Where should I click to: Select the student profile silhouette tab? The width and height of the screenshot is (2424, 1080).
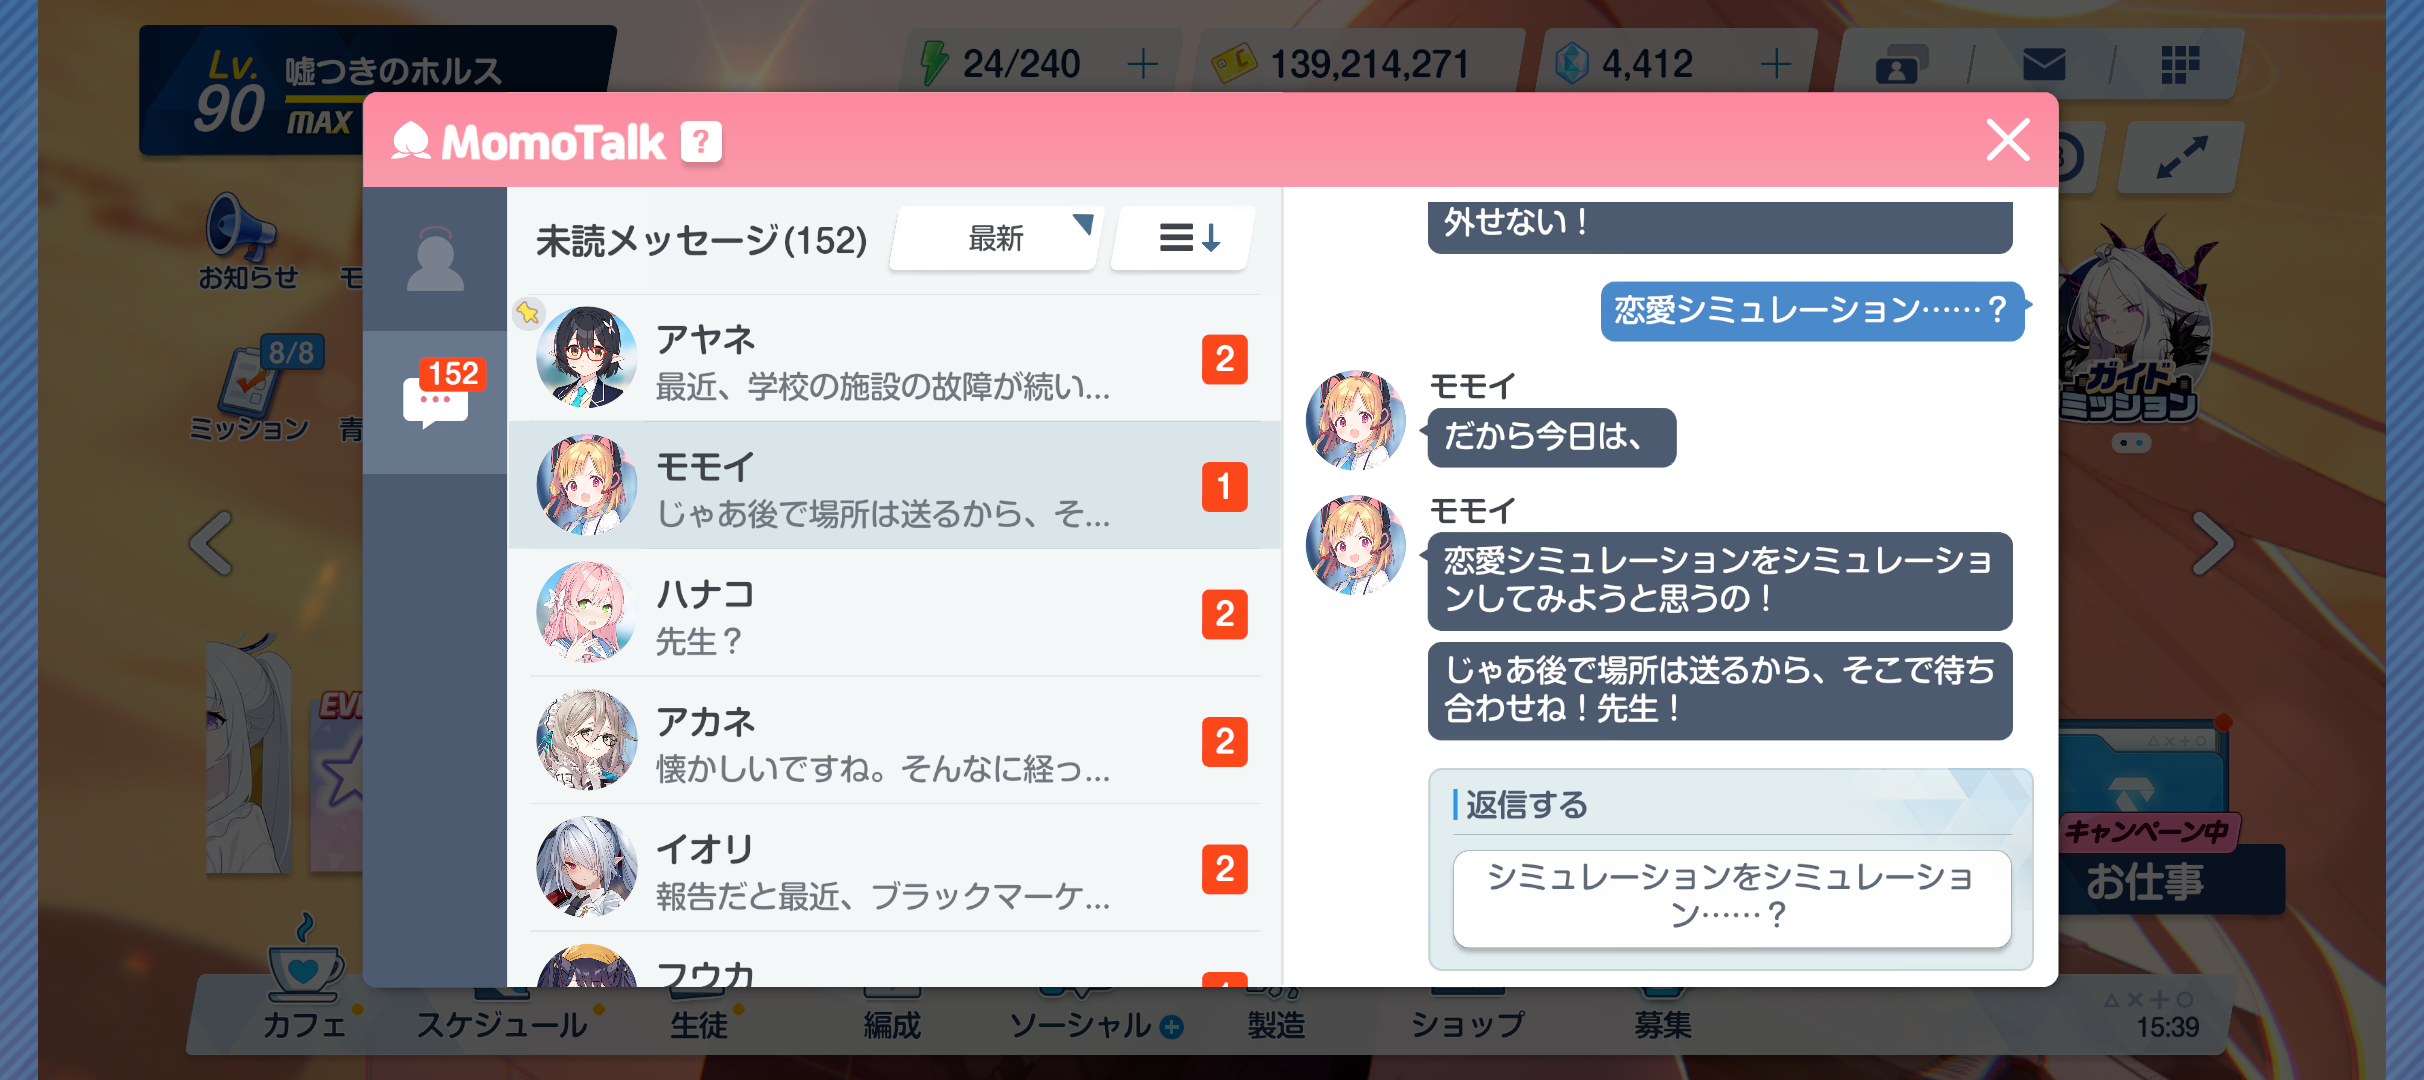tap(435, 260)
